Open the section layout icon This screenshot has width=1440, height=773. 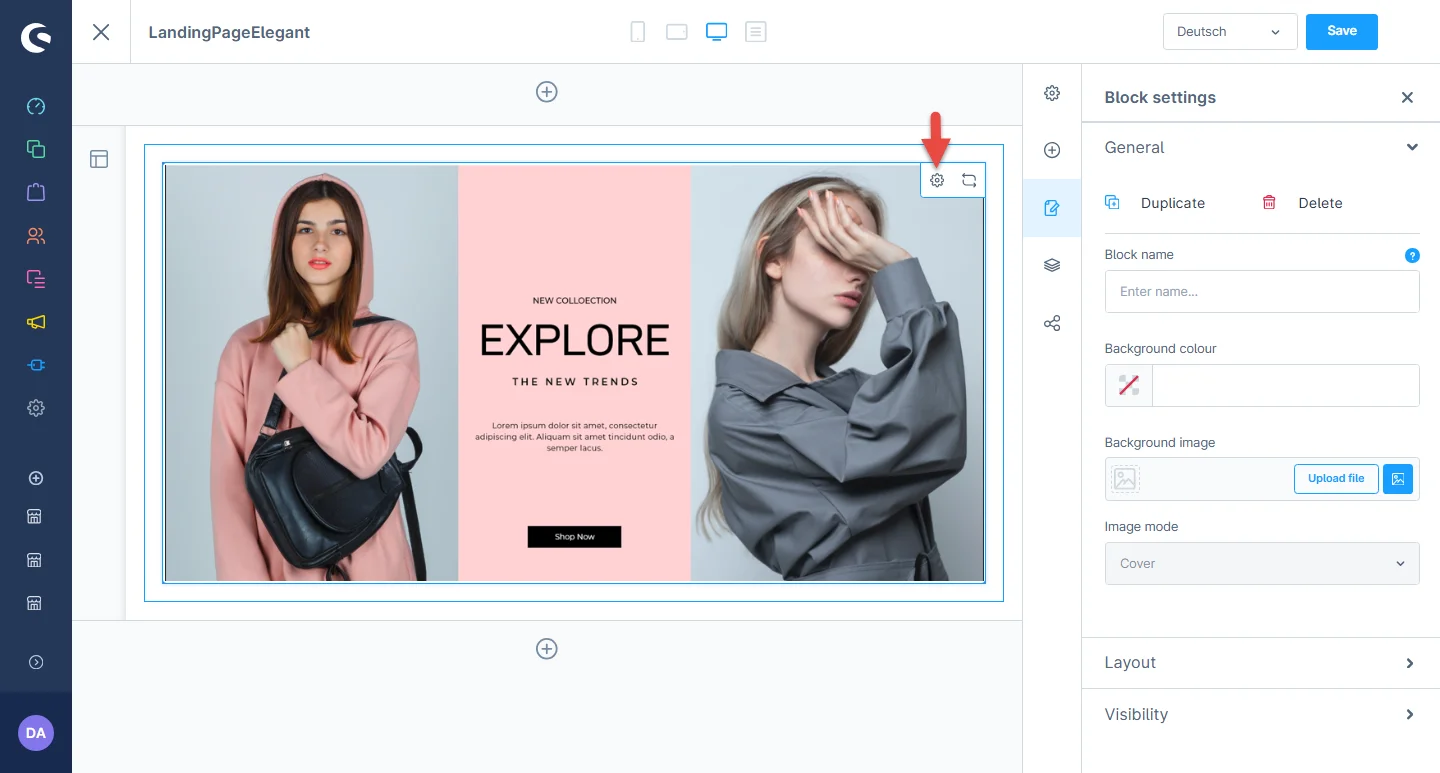(x=99, y=159)
